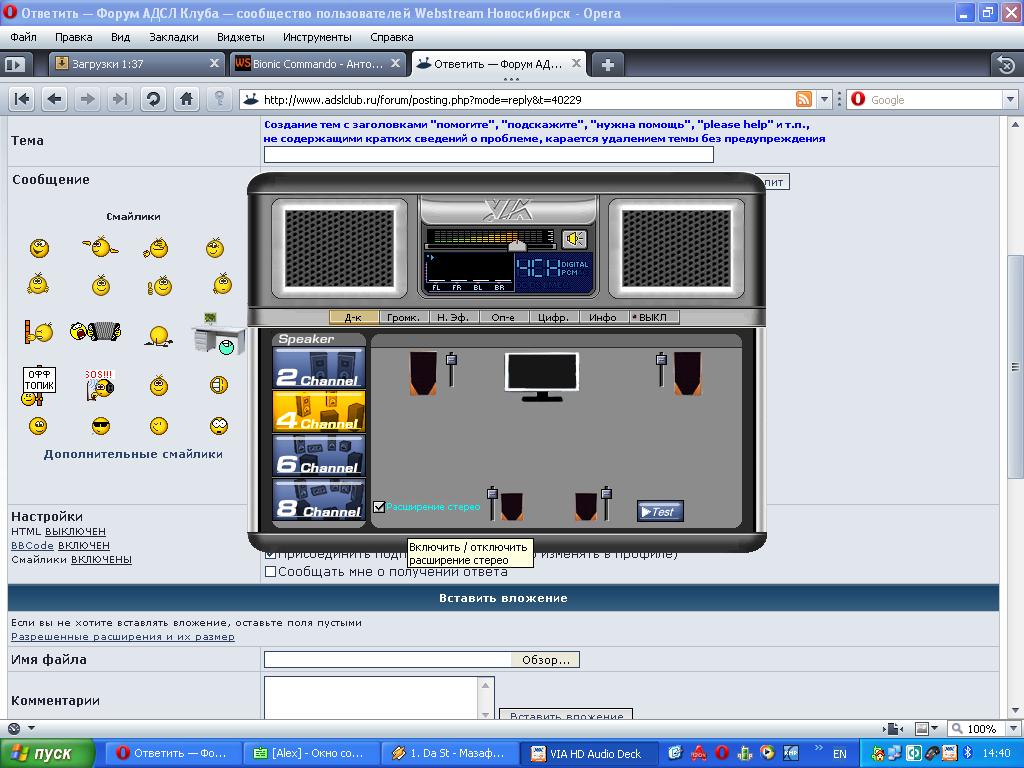The height and width of the screenshot is (768, 1024).
Task: Open status bar Opera menu arrow
Action: [x=31, y=728]
